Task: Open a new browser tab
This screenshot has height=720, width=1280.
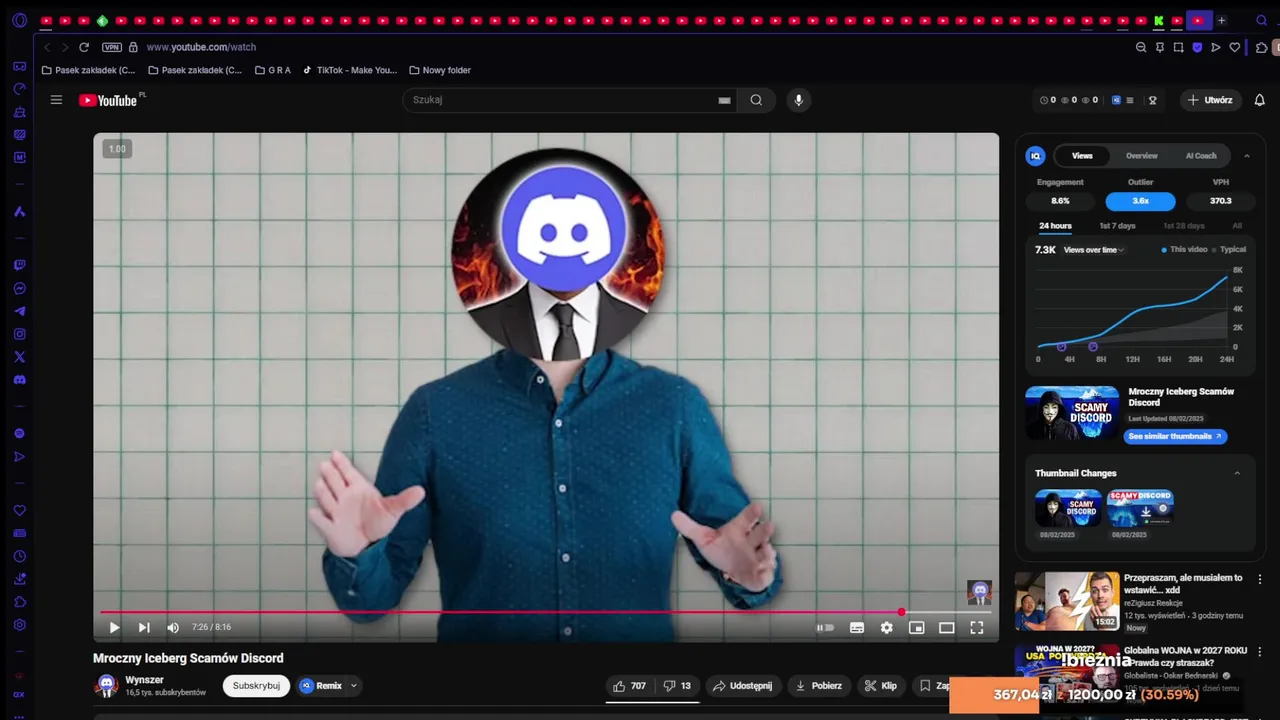Action: pyautogui.click(x=1221, y=20)
